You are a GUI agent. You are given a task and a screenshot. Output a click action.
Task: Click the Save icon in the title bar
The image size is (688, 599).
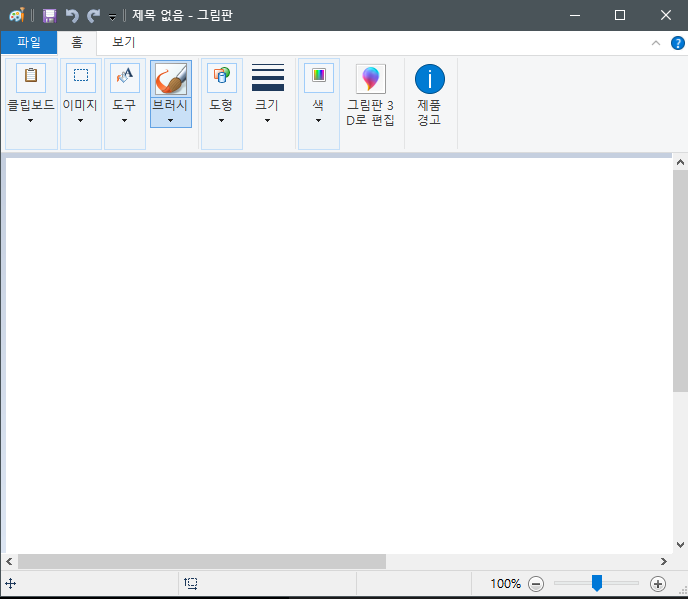49,16
